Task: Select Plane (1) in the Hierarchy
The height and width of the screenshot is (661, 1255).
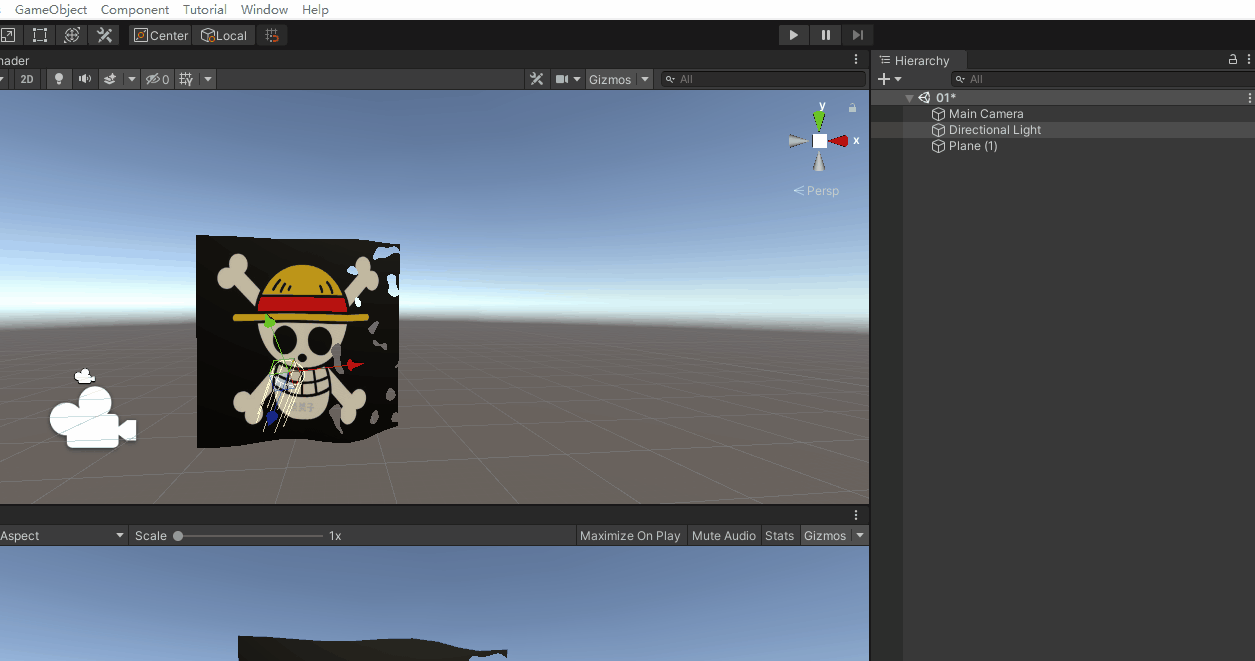Action: tap(973, 146)
